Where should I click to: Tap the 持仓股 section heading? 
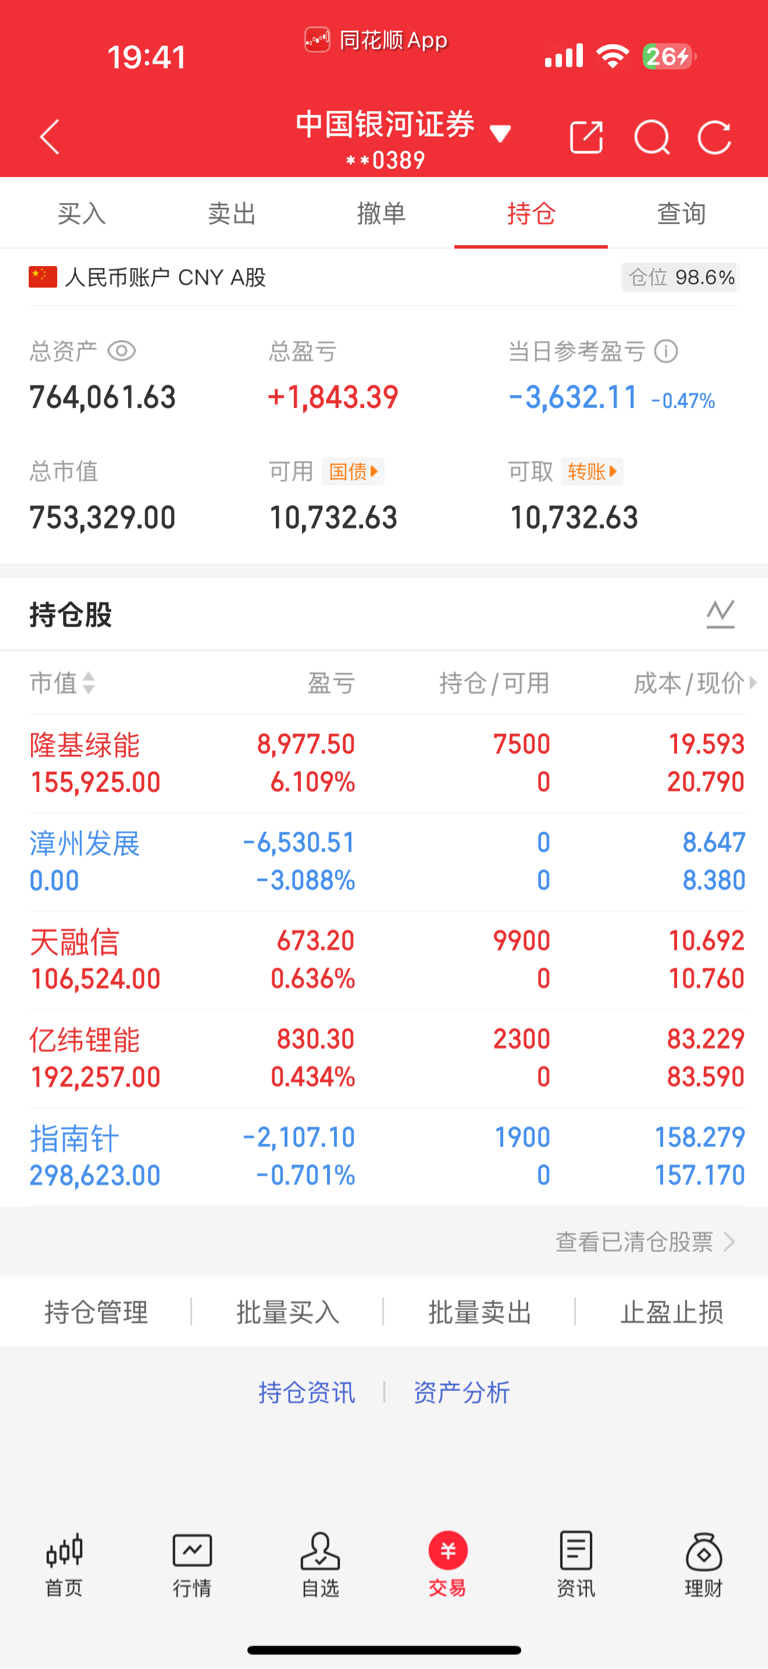coord(71,614)
